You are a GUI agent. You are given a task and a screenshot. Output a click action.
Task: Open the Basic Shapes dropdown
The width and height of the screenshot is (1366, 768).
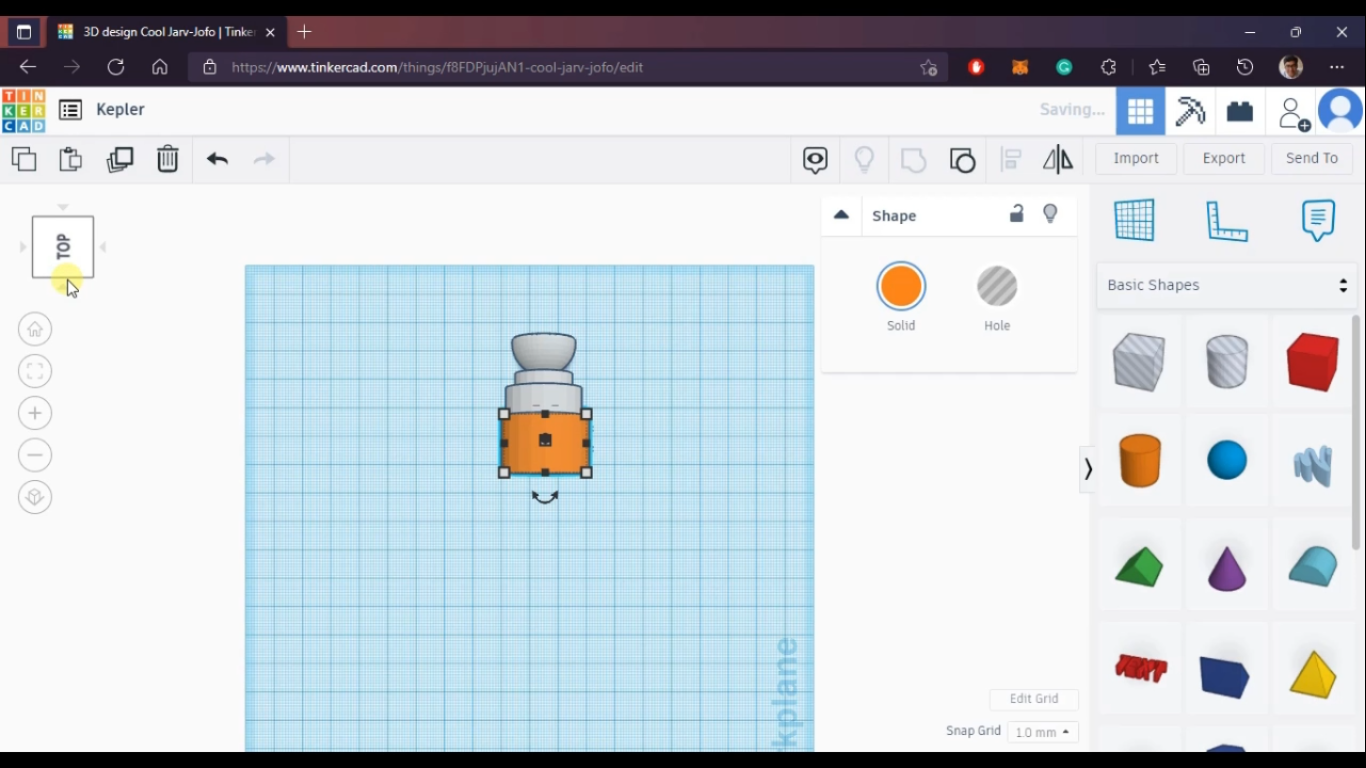[x=1227, y=285]
